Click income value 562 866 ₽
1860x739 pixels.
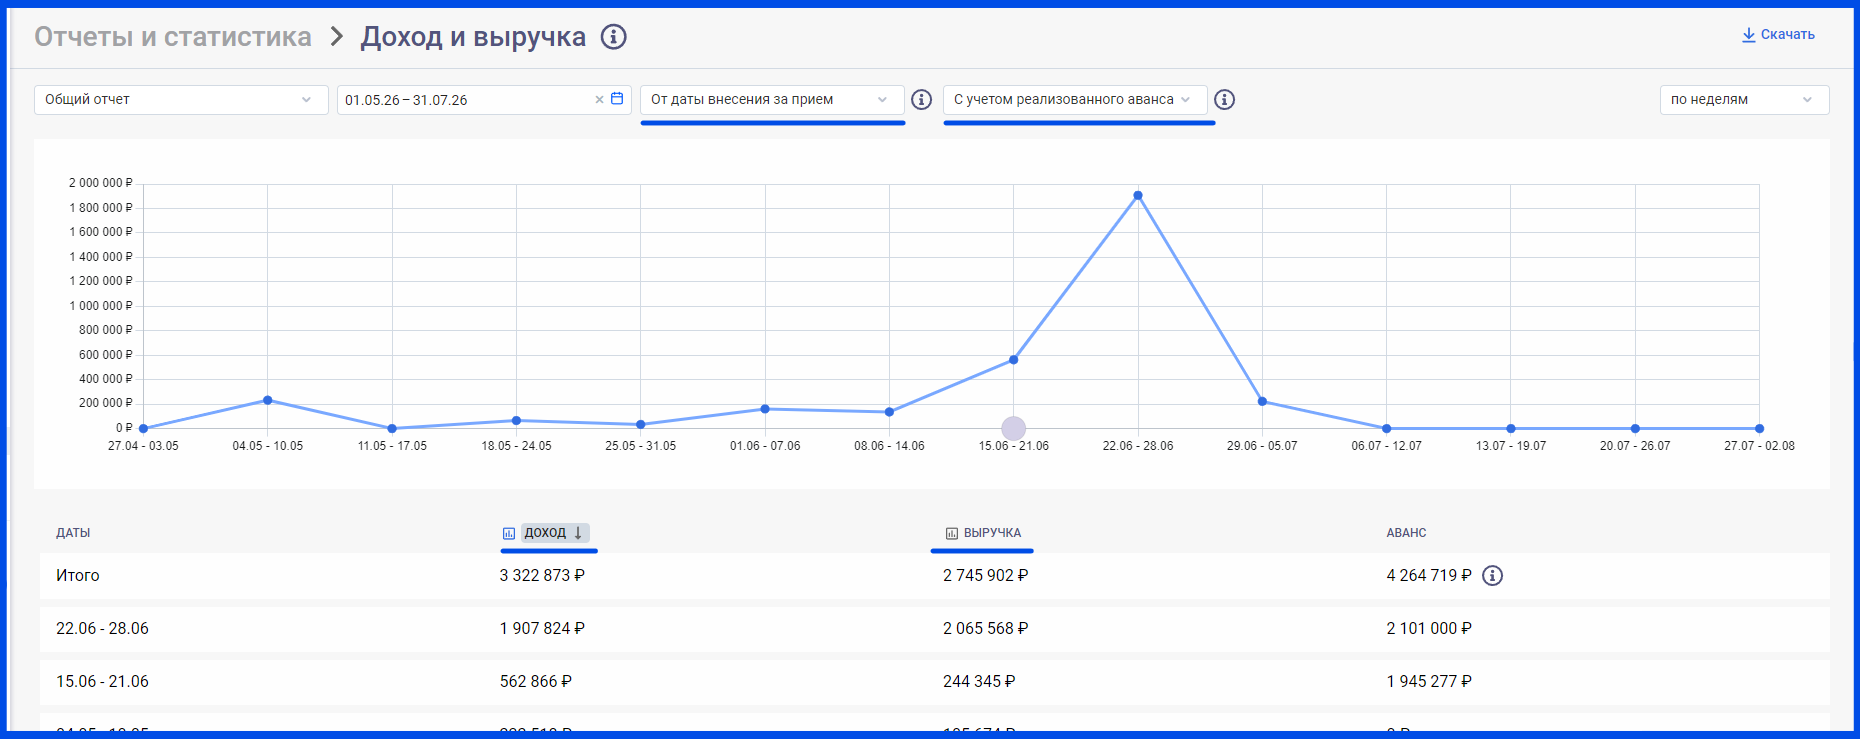[x=536, y=682]
